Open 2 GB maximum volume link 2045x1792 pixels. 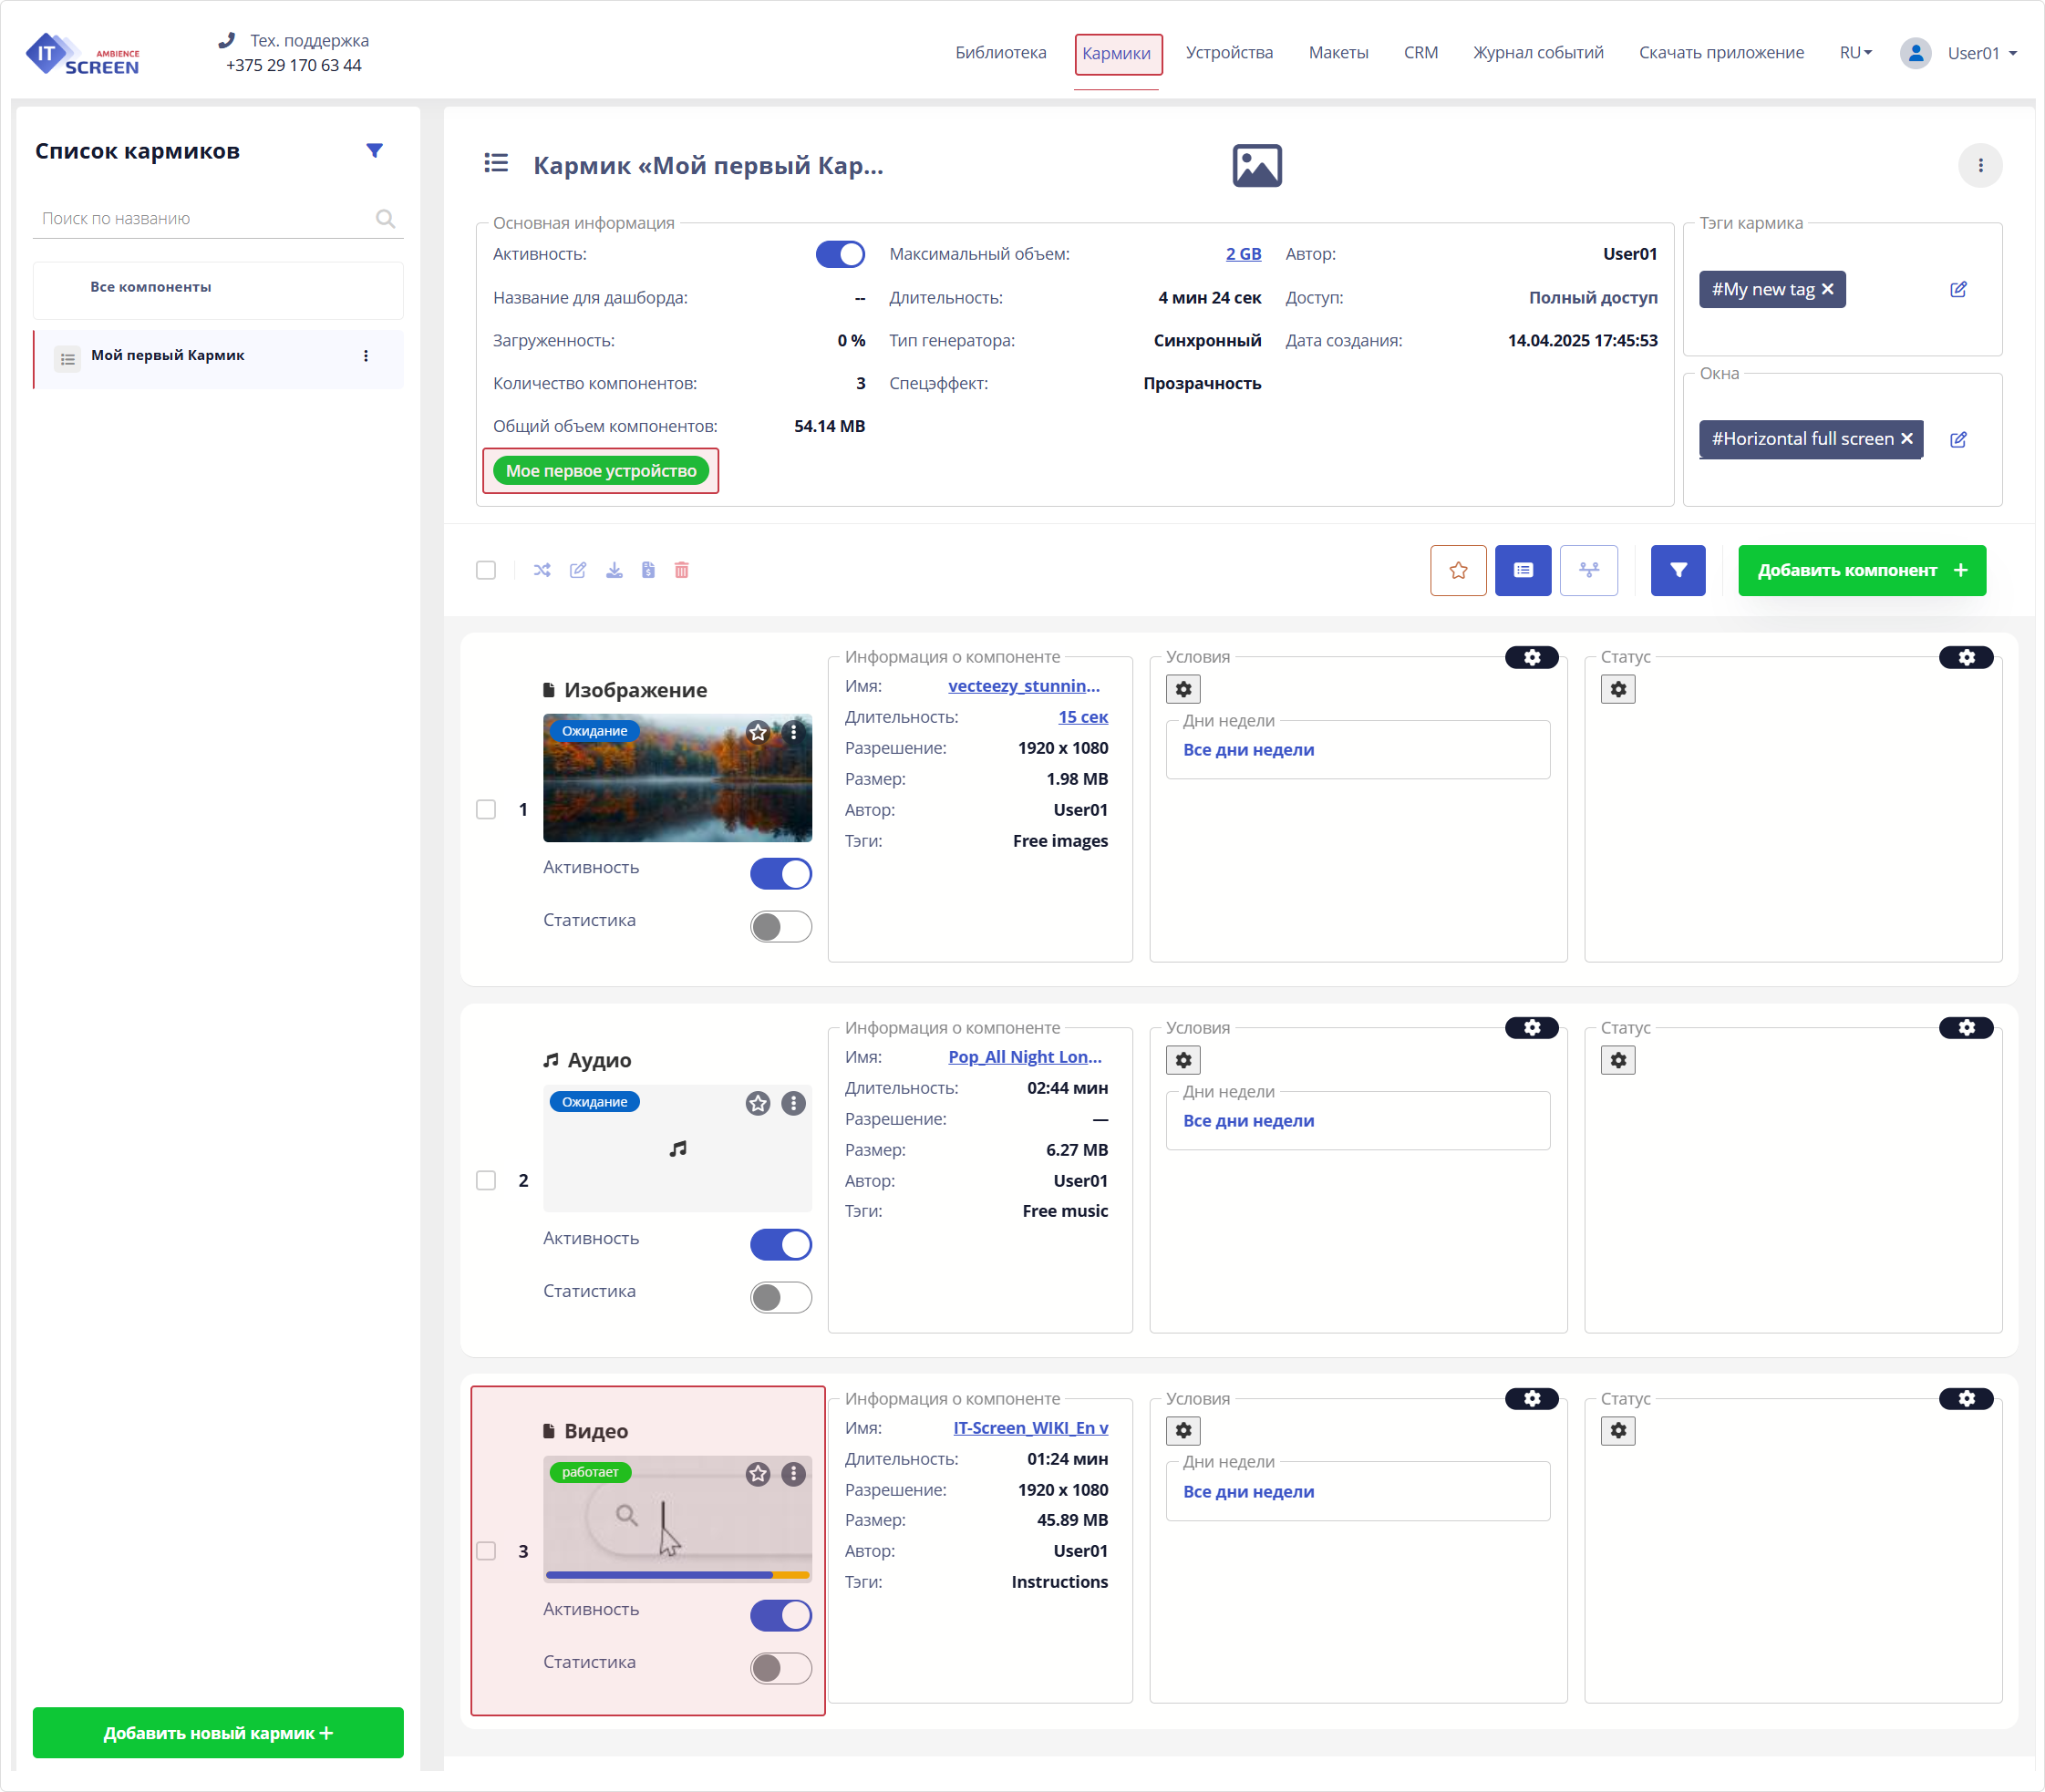1242,255
